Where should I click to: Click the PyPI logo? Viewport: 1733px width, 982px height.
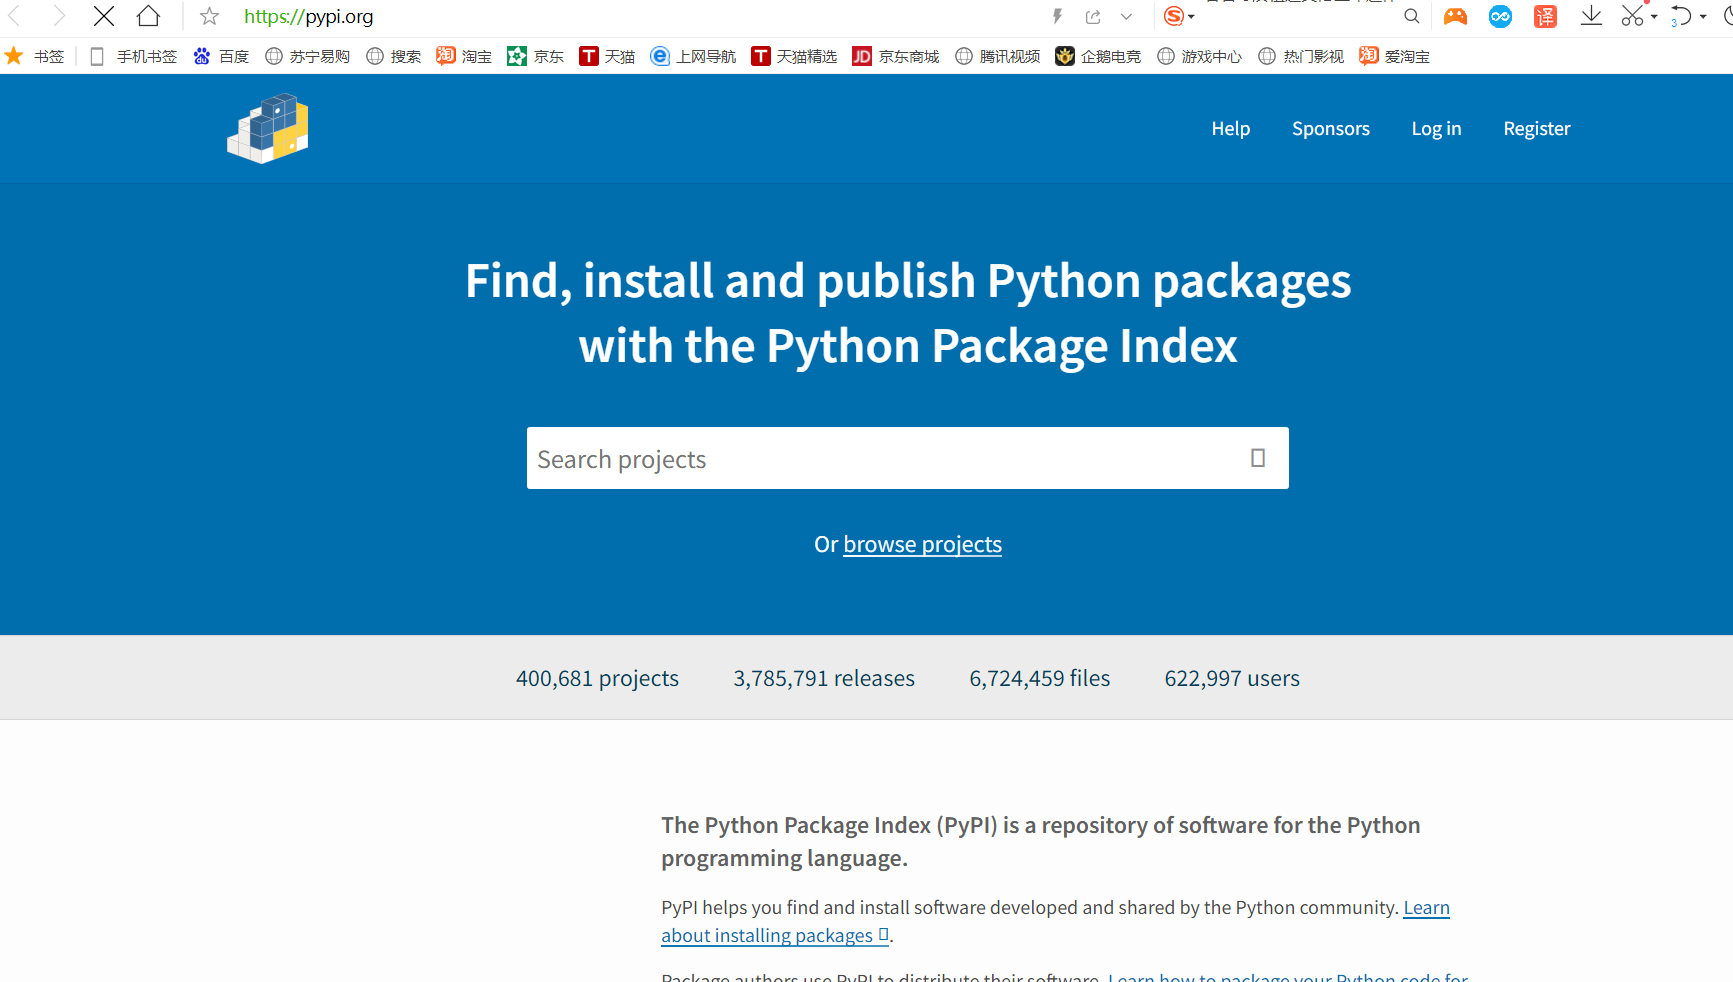267,128
